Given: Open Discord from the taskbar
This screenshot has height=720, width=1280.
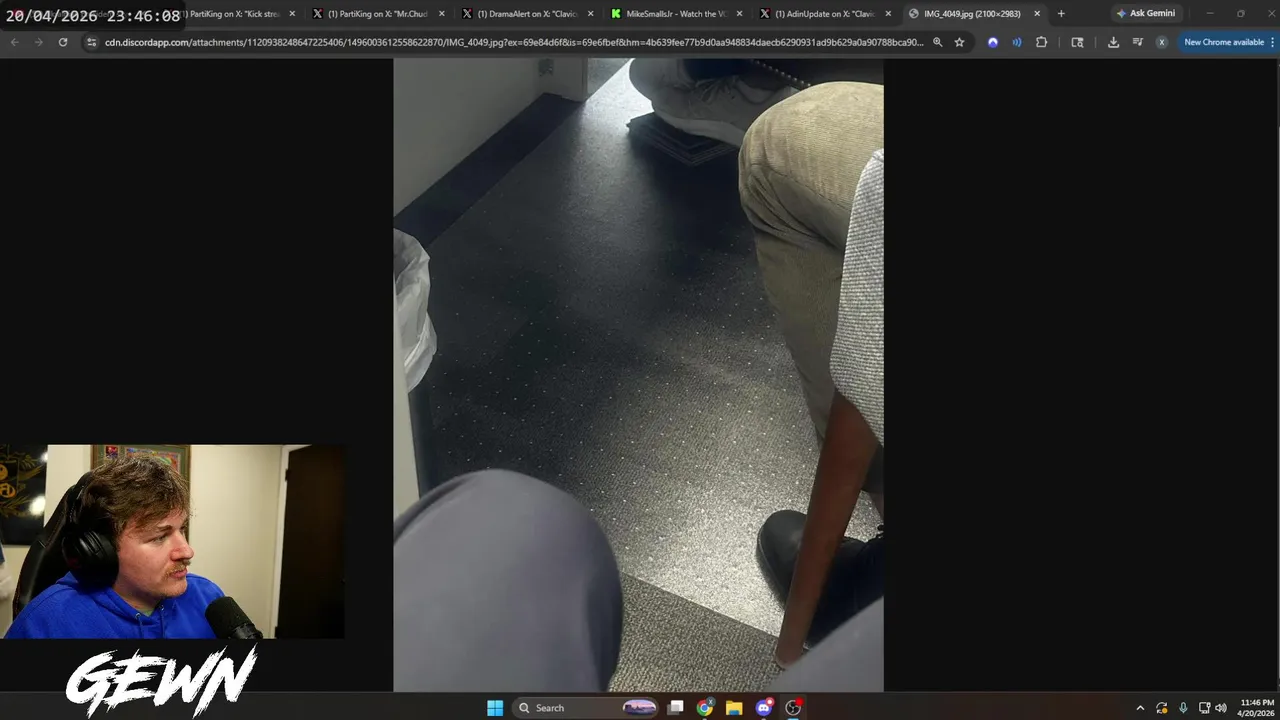Looking at the screenshot, I should (764, 708).
